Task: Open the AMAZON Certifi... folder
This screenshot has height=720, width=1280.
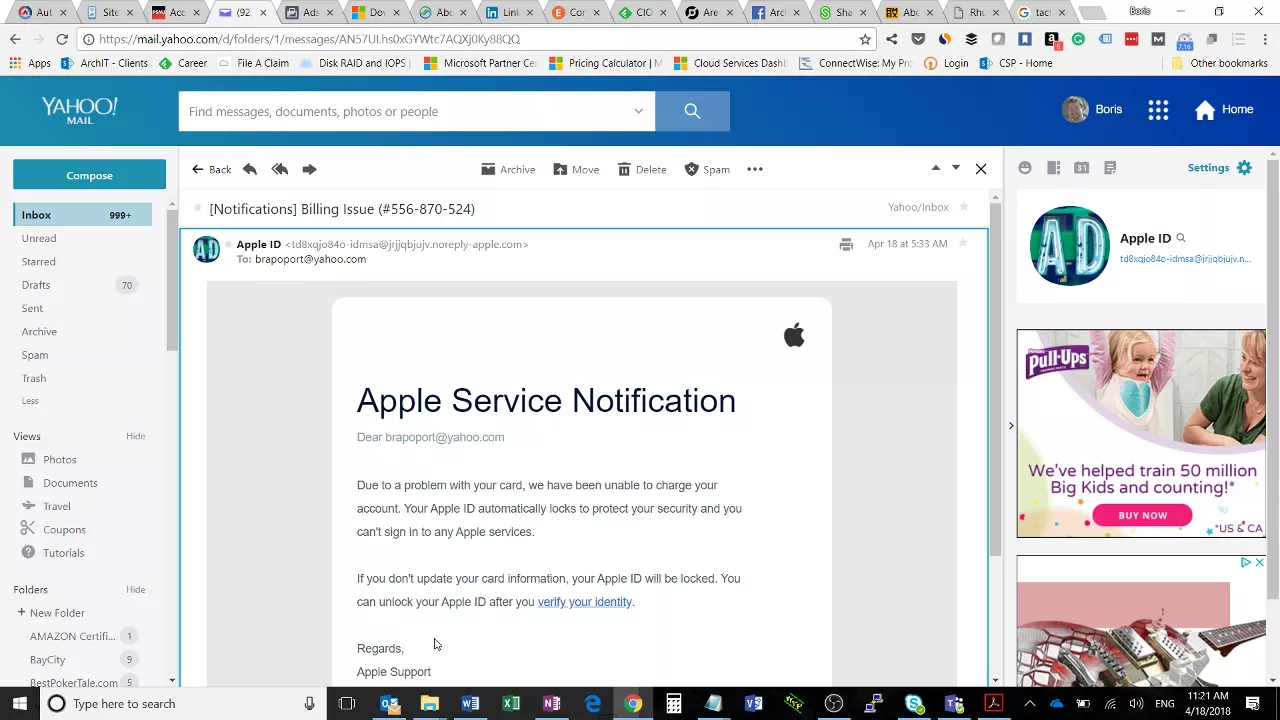Action: [x=72, y=636]
